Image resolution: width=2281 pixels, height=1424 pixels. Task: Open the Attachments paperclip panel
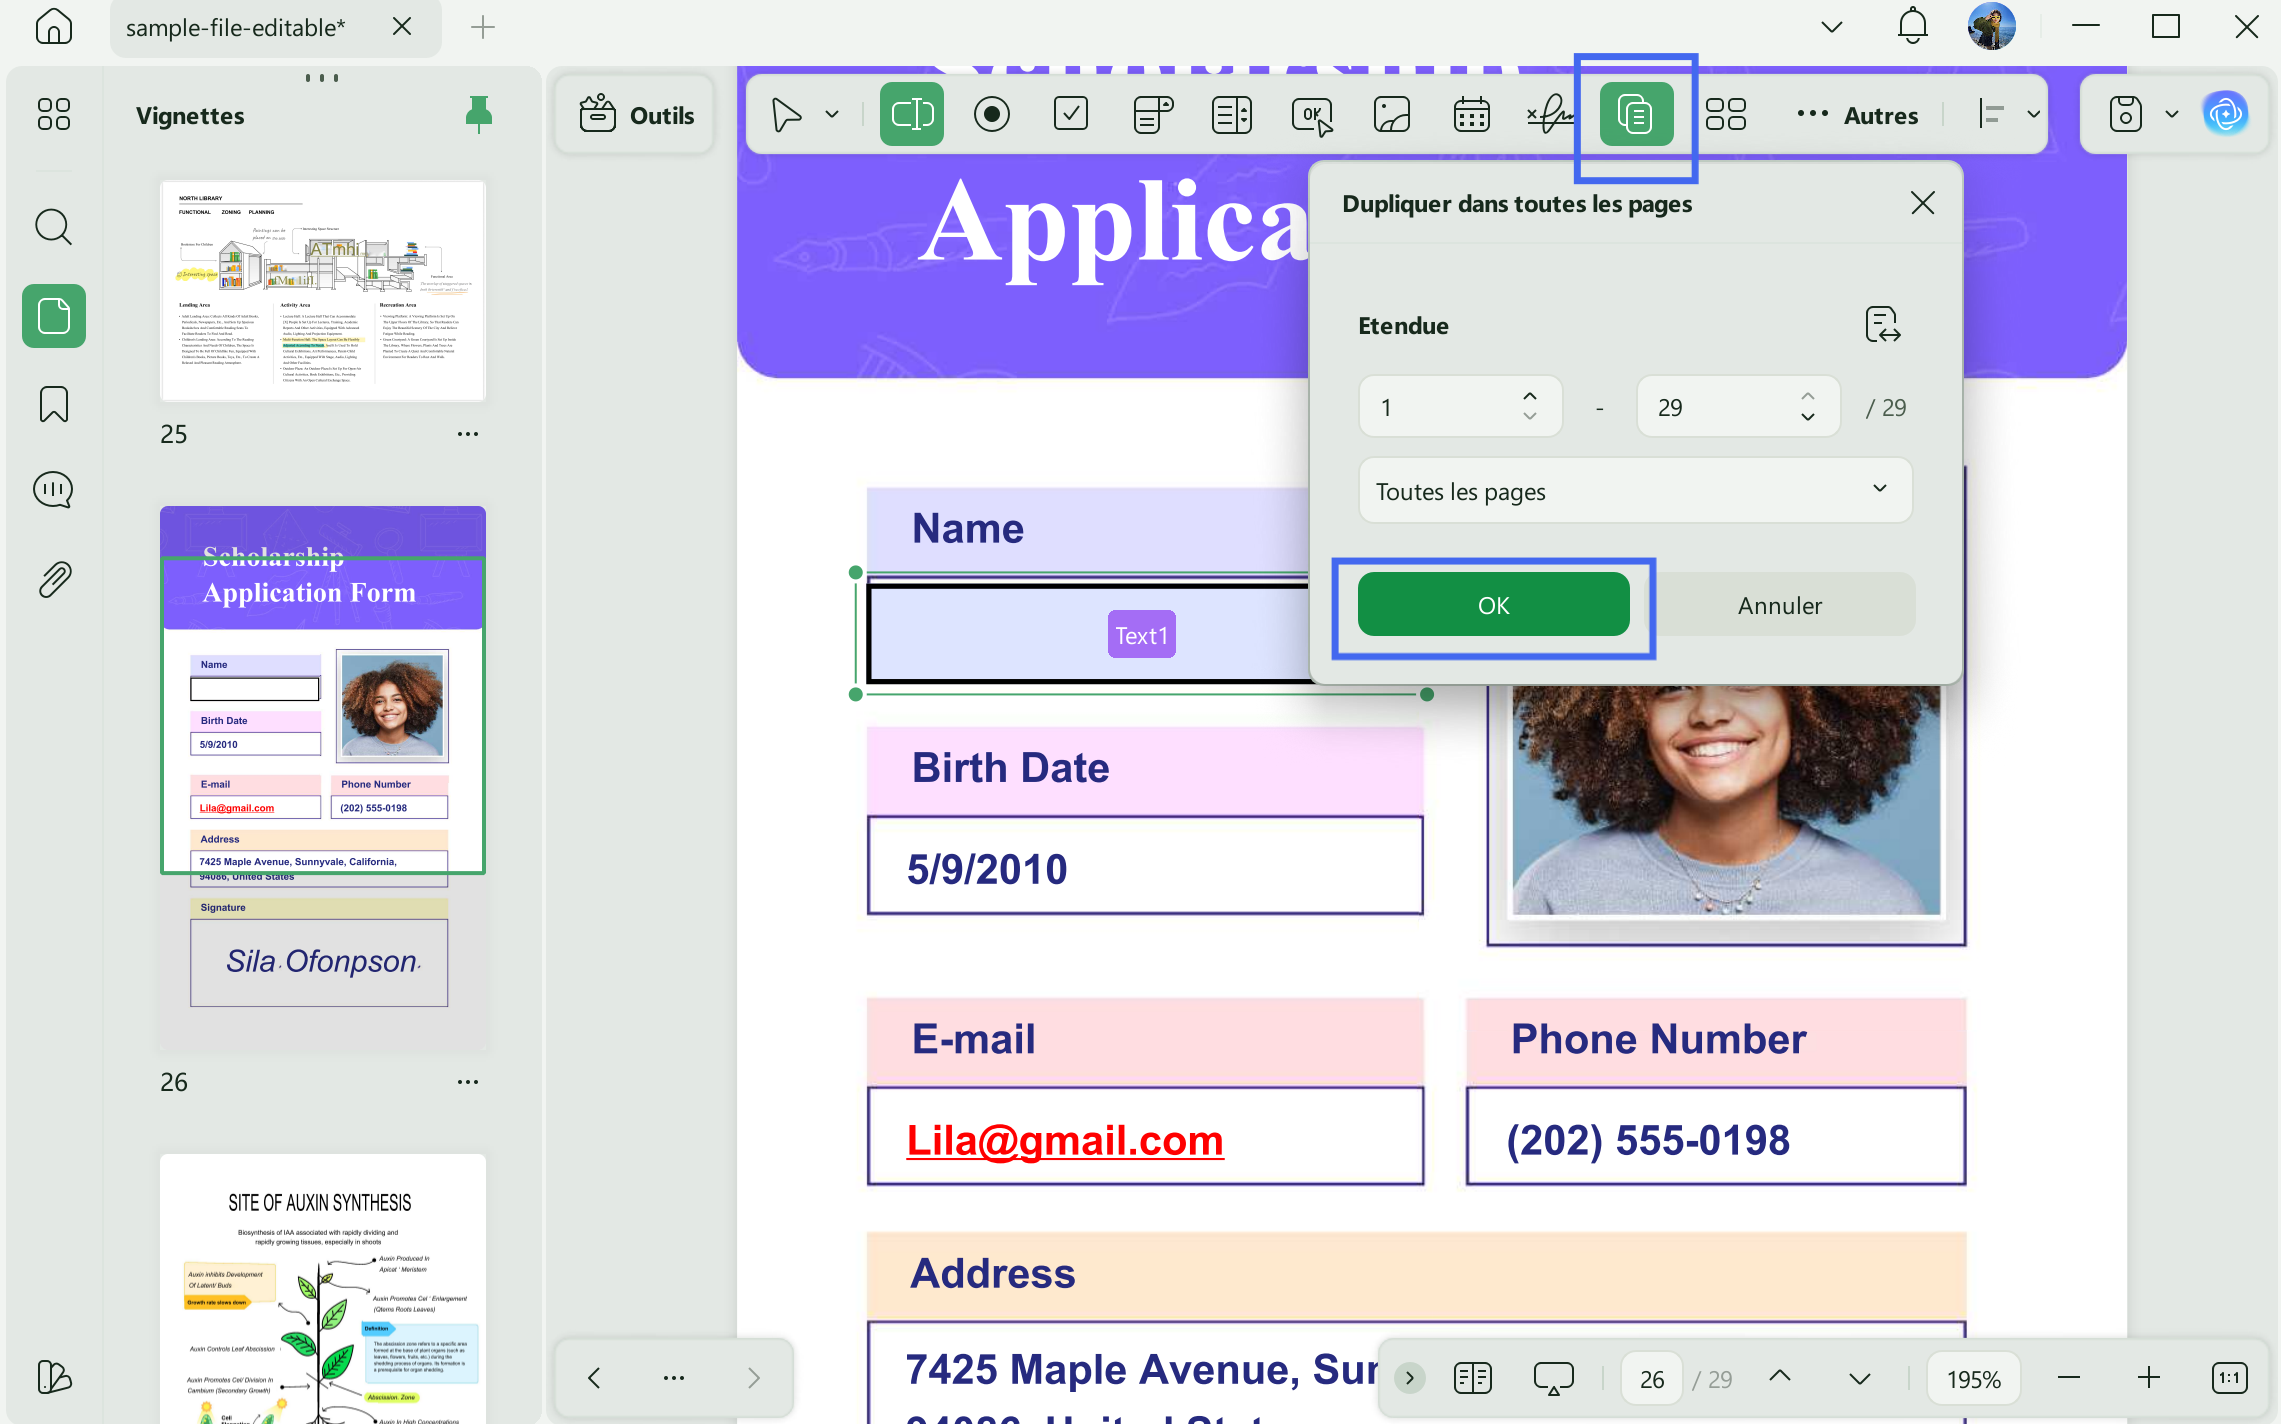54,579
